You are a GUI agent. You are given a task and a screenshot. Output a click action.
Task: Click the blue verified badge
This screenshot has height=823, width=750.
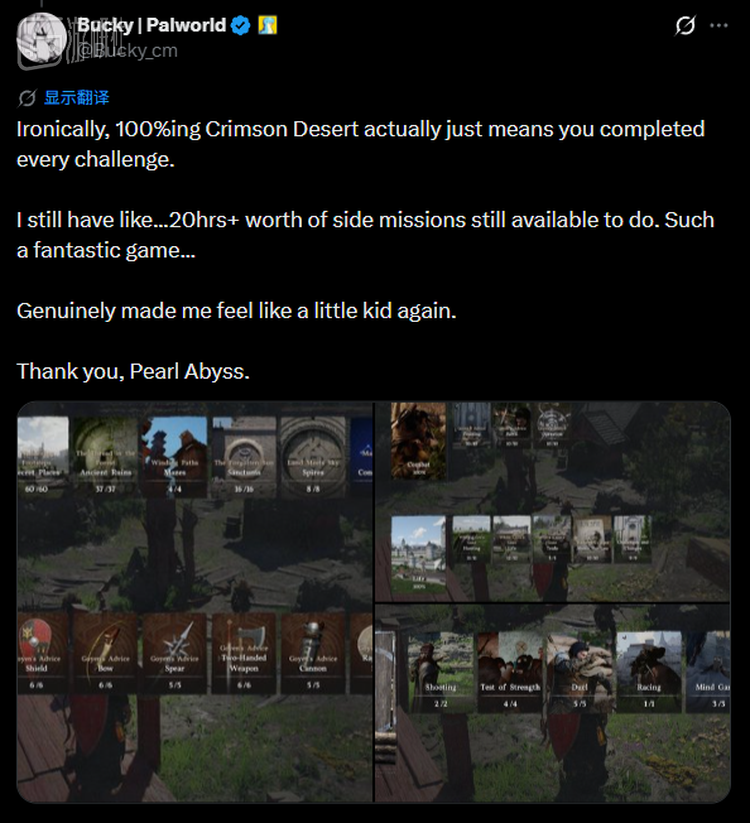[x=241, y=25]
